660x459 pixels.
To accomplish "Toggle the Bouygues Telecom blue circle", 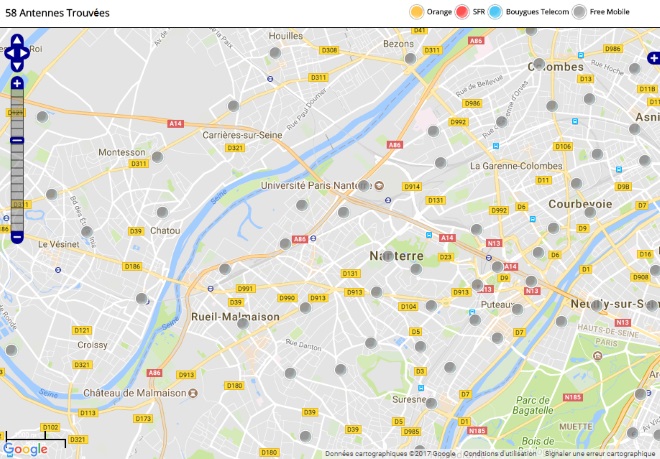I will (495, 12).
